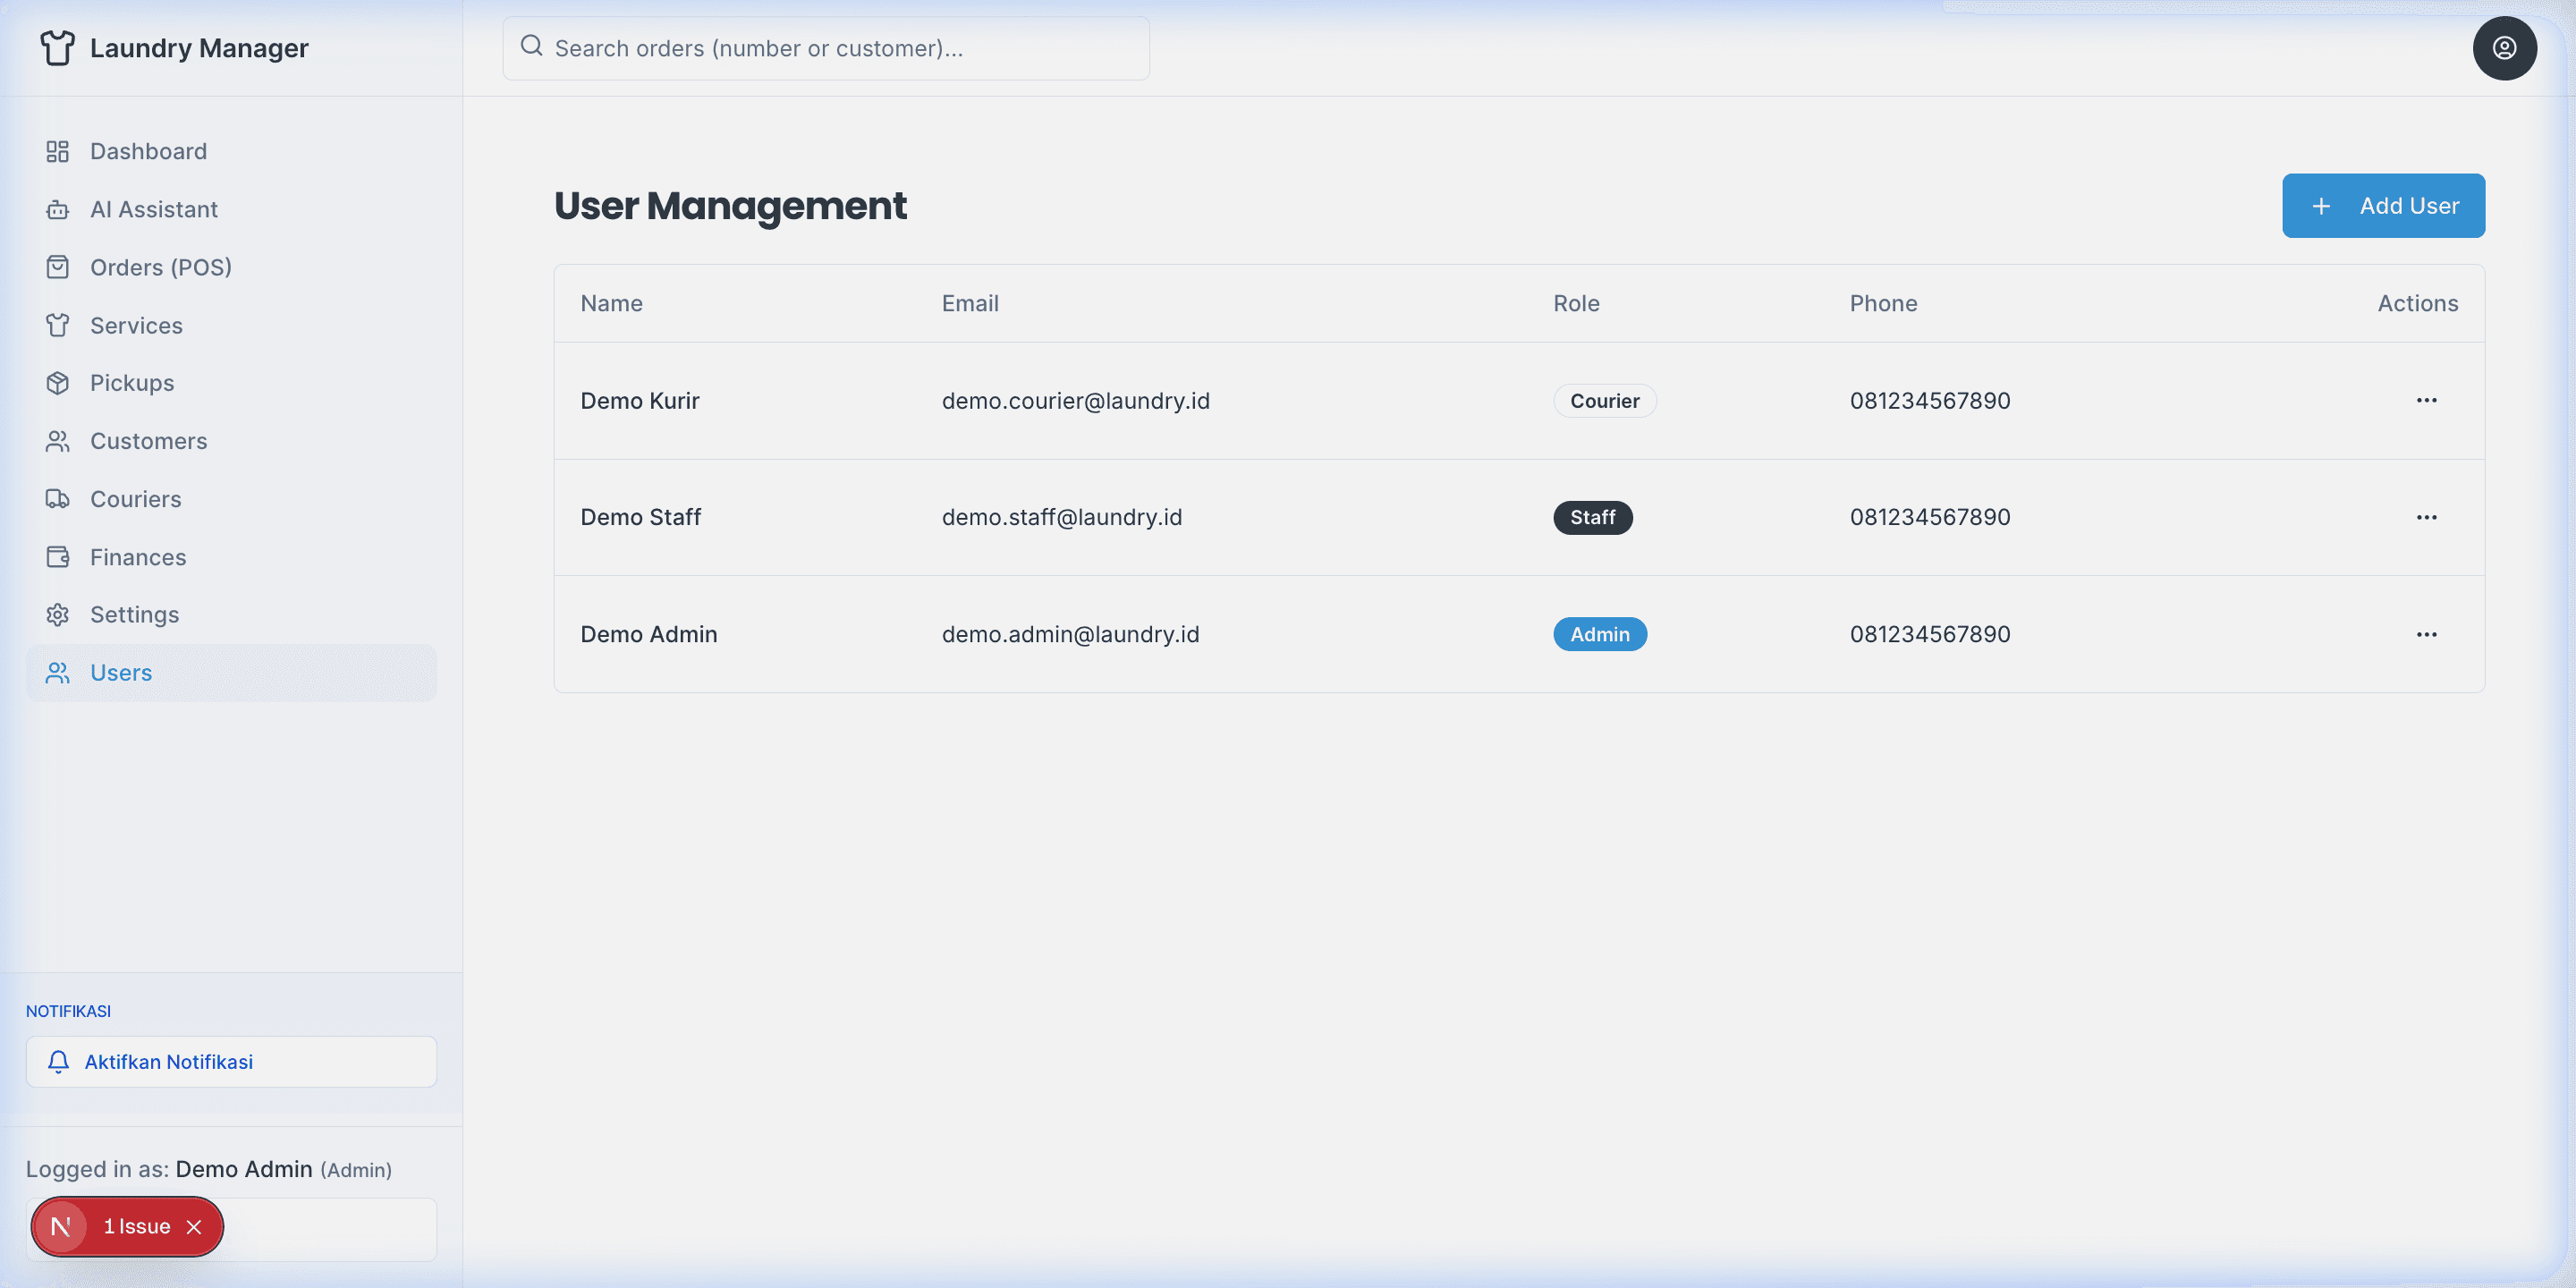This screenshot has width=2576, height=1288.
Task: Open the Services menu item
Action: click(136, 325)
